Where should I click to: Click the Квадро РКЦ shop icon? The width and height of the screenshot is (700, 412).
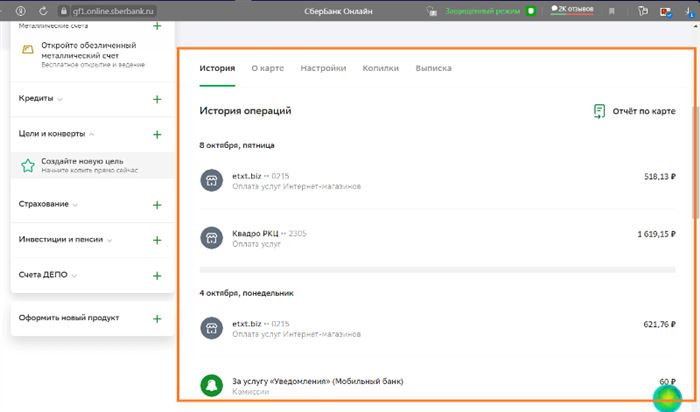[x=212, y=237]
